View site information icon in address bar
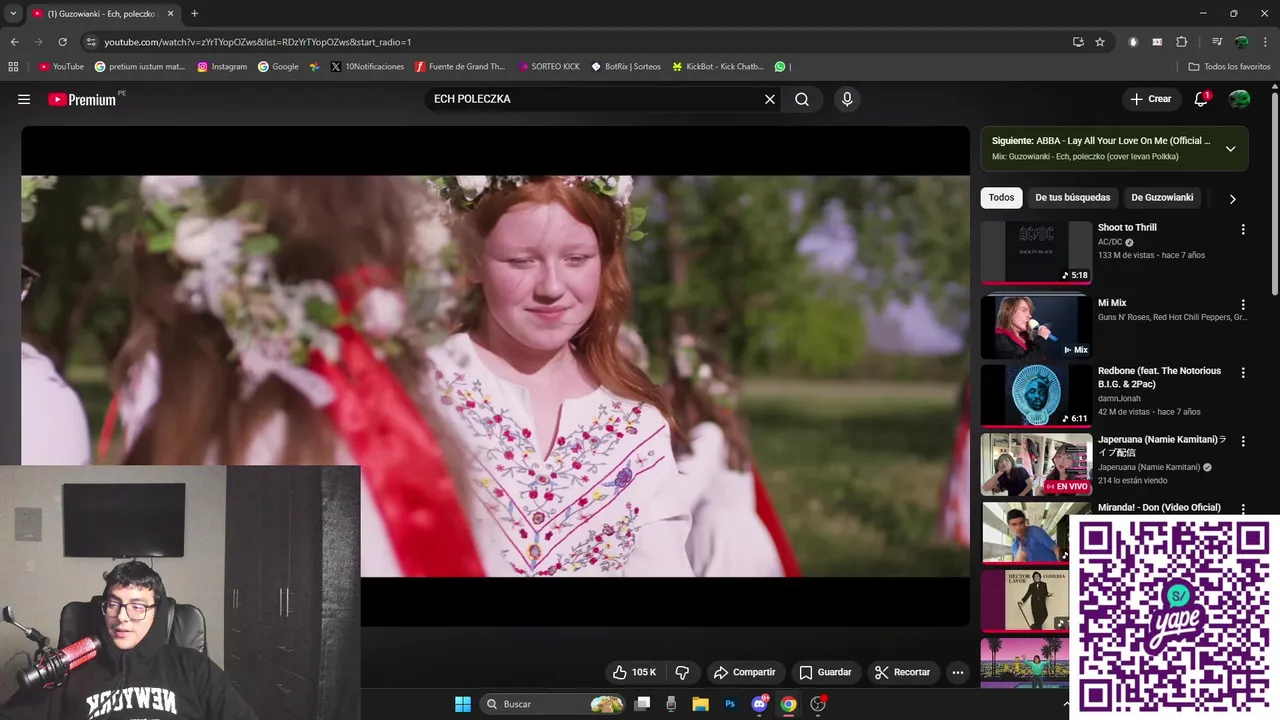 pyautogui.click(x=91, y=42)
